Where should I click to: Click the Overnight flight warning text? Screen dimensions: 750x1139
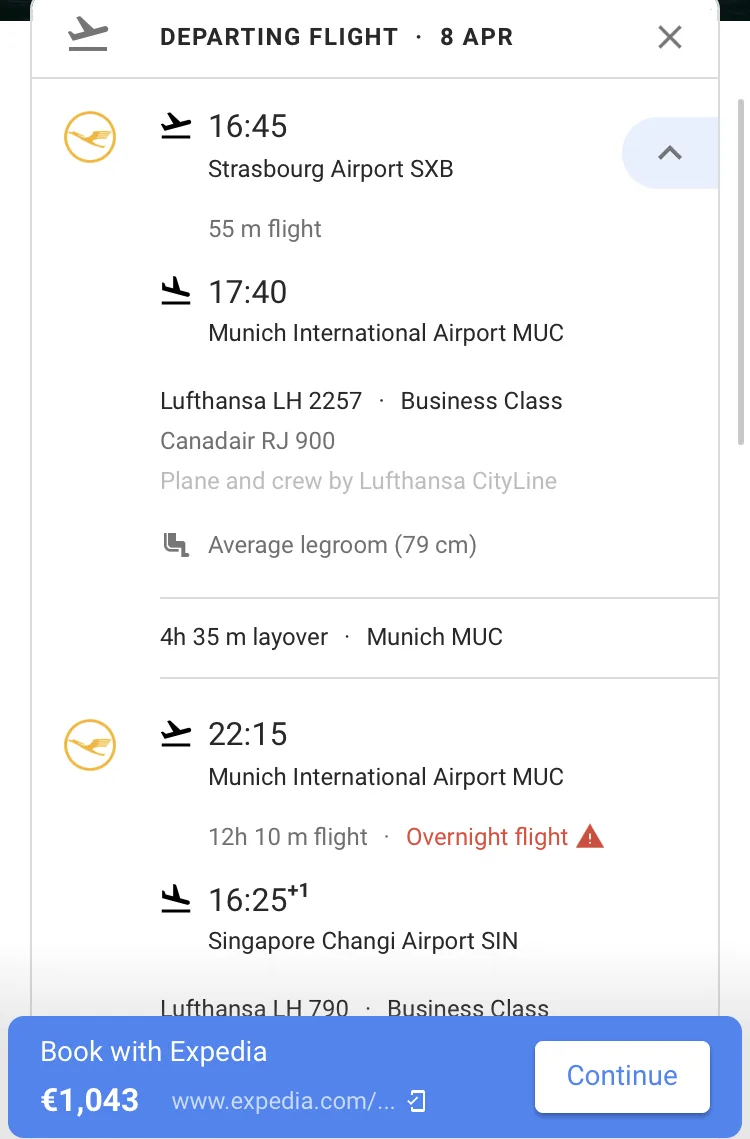click(487, 837)
